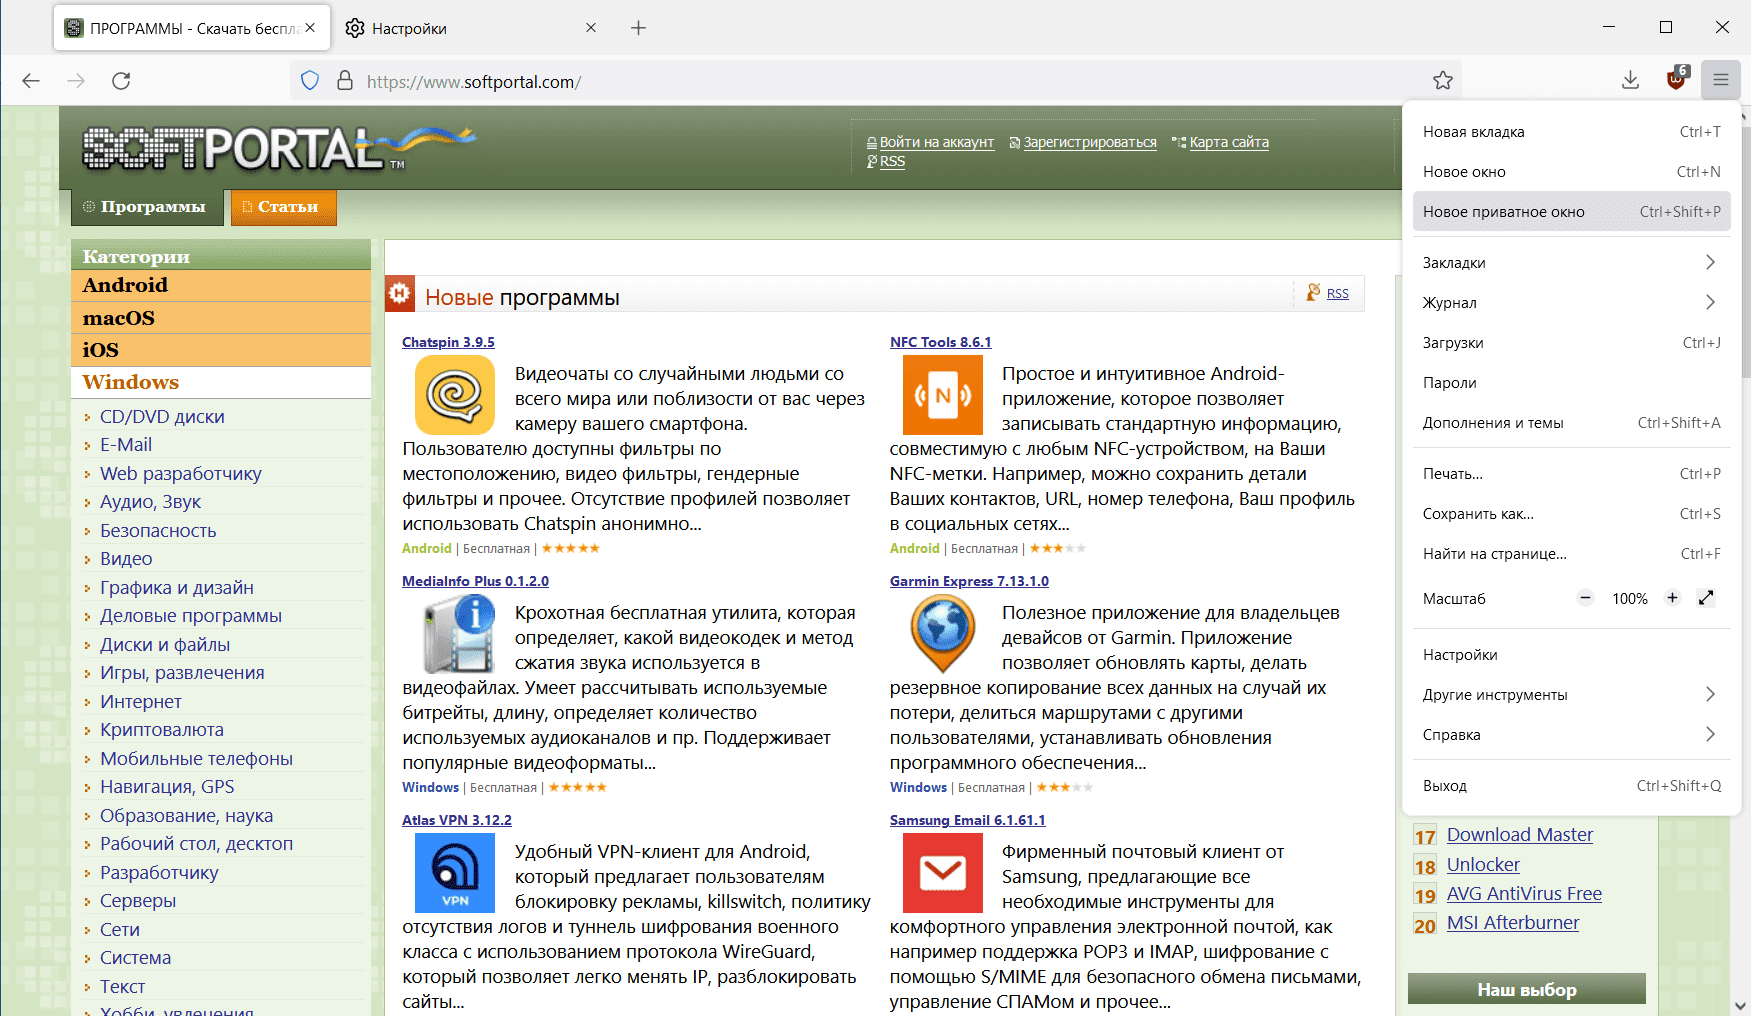
Task: Open the Статьи site tab
Action: [x=284, y=207]
